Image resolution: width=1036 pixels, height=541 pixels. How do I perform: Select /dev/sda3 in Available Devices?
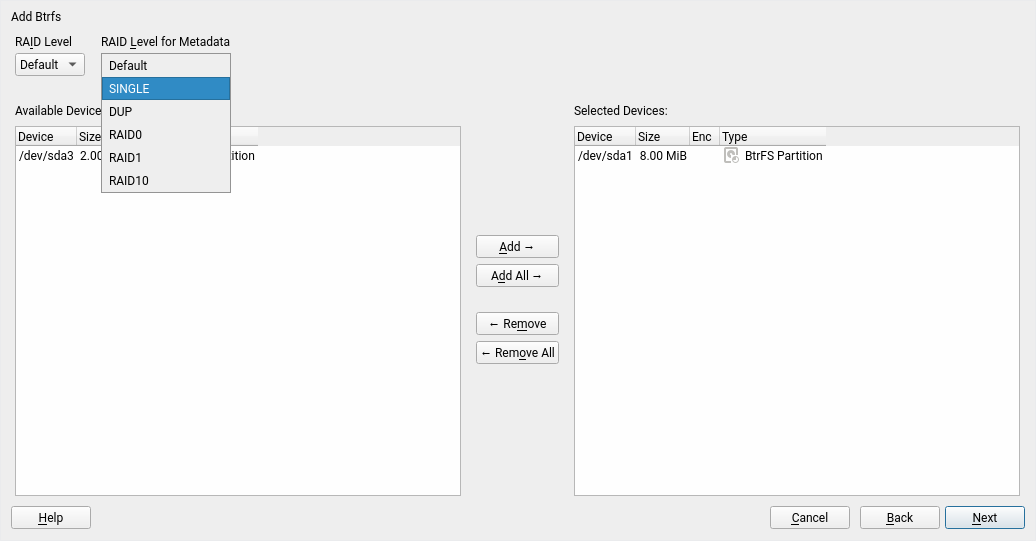tap(46, 156)
